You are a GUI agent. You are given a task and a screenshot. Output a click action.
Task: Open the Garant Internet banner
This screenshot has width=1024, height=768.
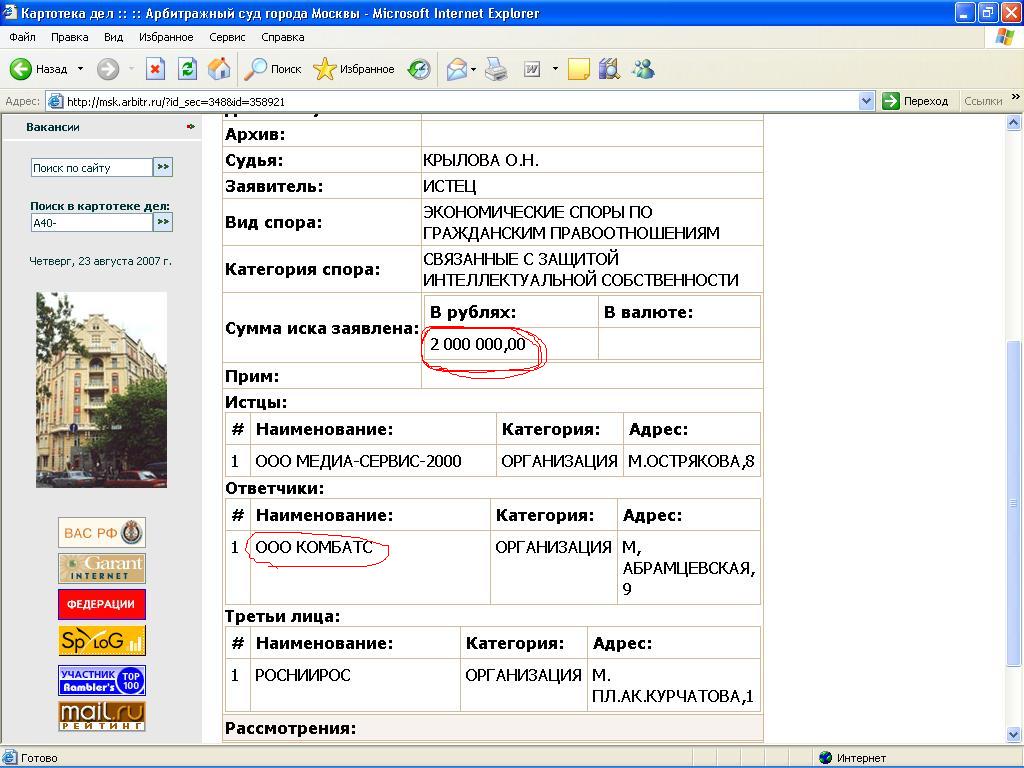(101, 568)
